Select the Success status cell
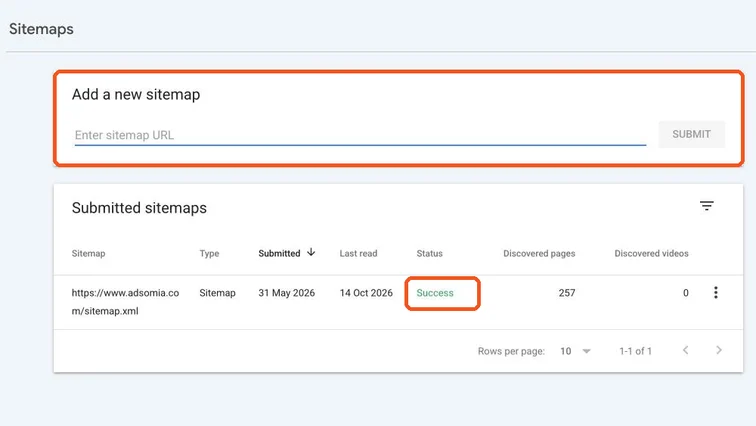Screen dimensions: 756x426 (x=435, y=293)
